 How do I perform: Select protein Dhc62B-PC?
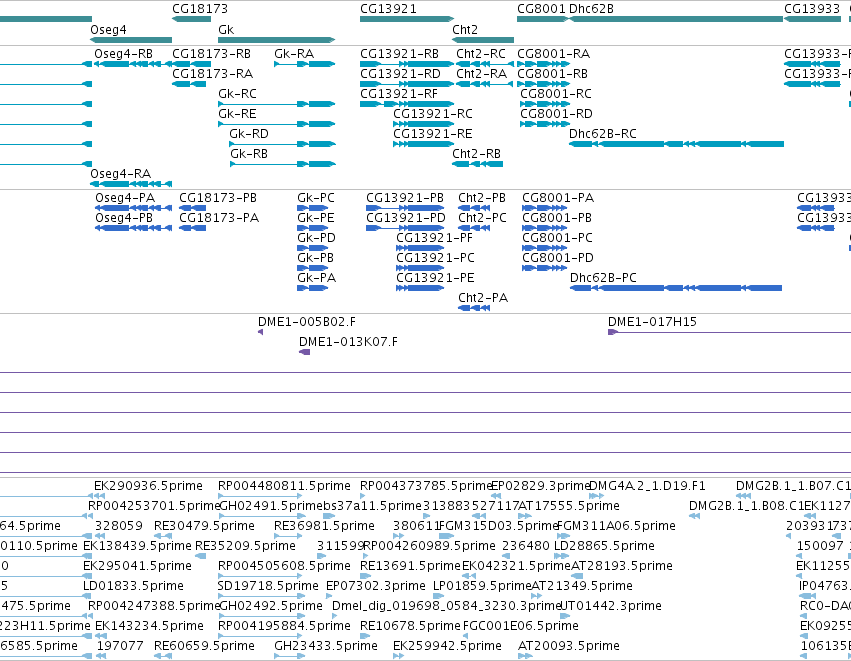pos(676,288)
